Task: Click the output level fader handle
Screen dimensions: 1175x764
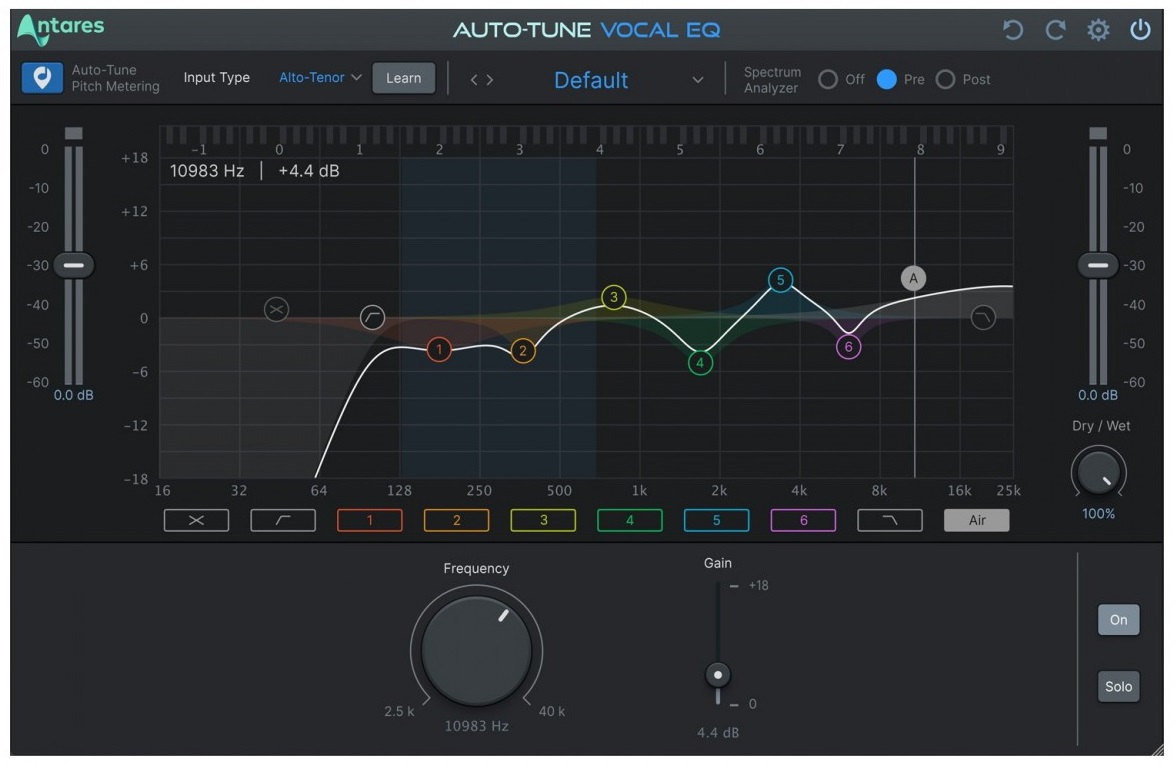Action: click(1098, 265)
